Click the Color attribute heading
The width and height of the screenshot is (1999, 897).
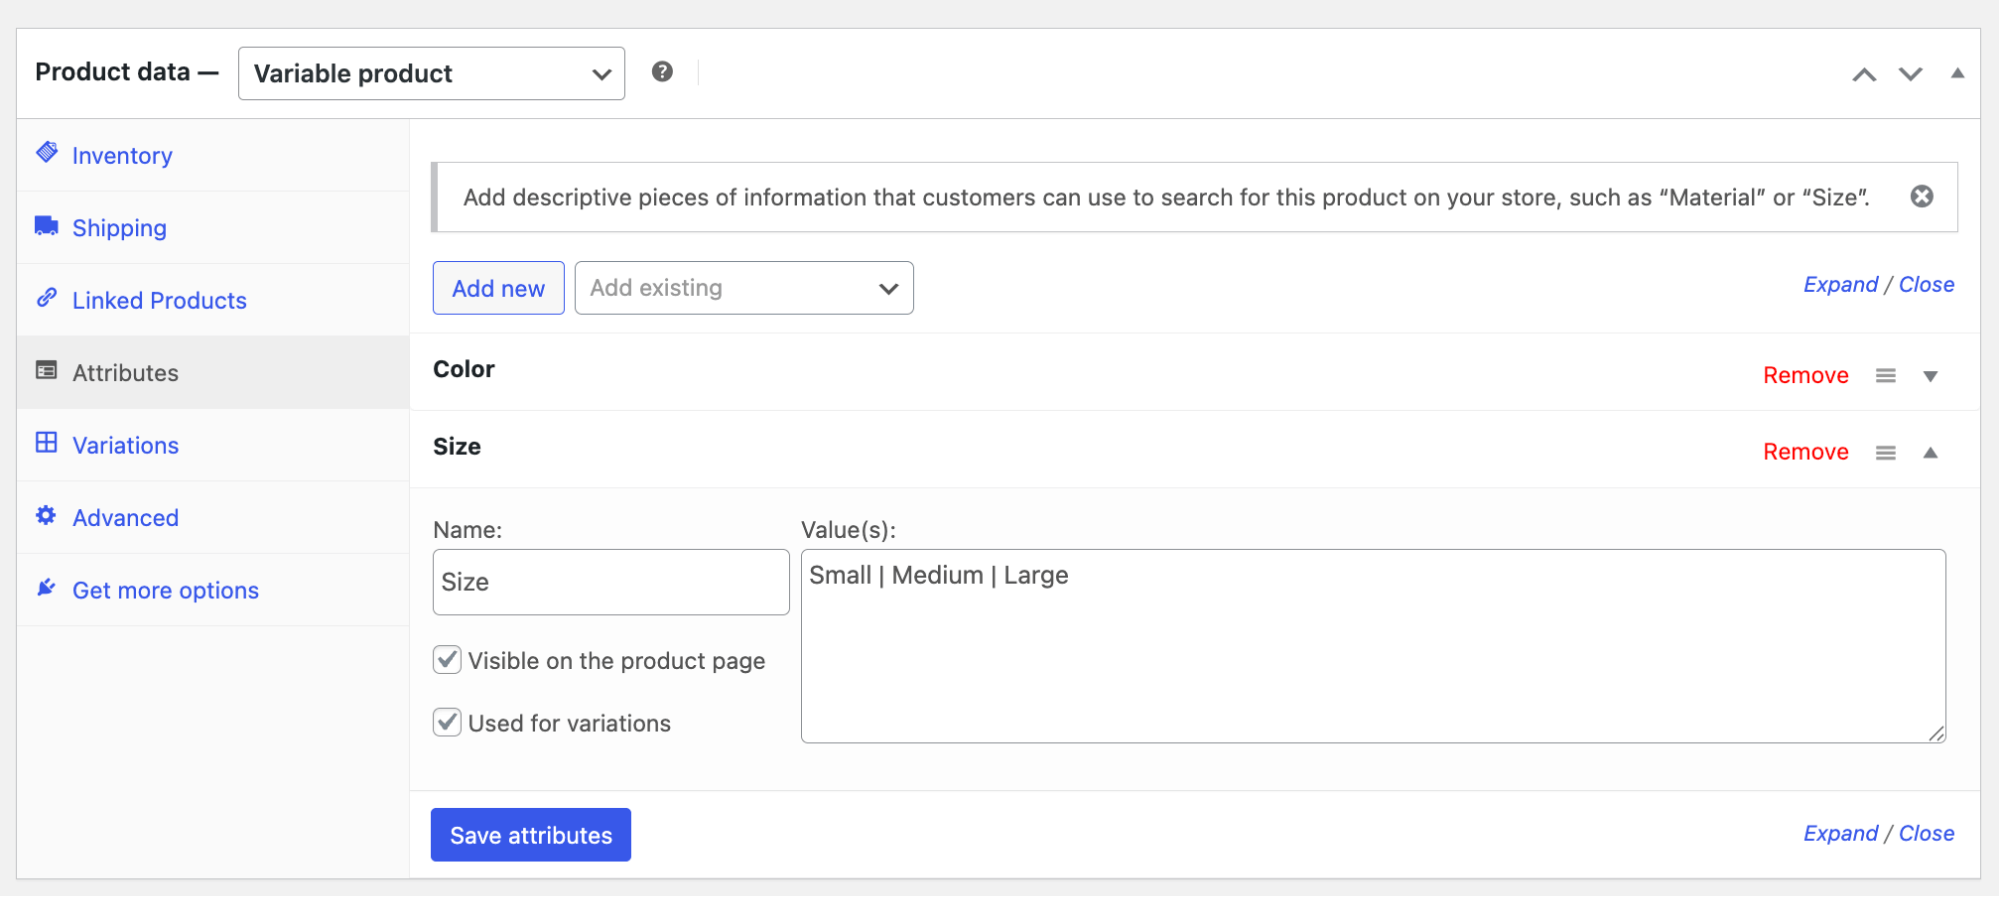[x=464, y=369]
